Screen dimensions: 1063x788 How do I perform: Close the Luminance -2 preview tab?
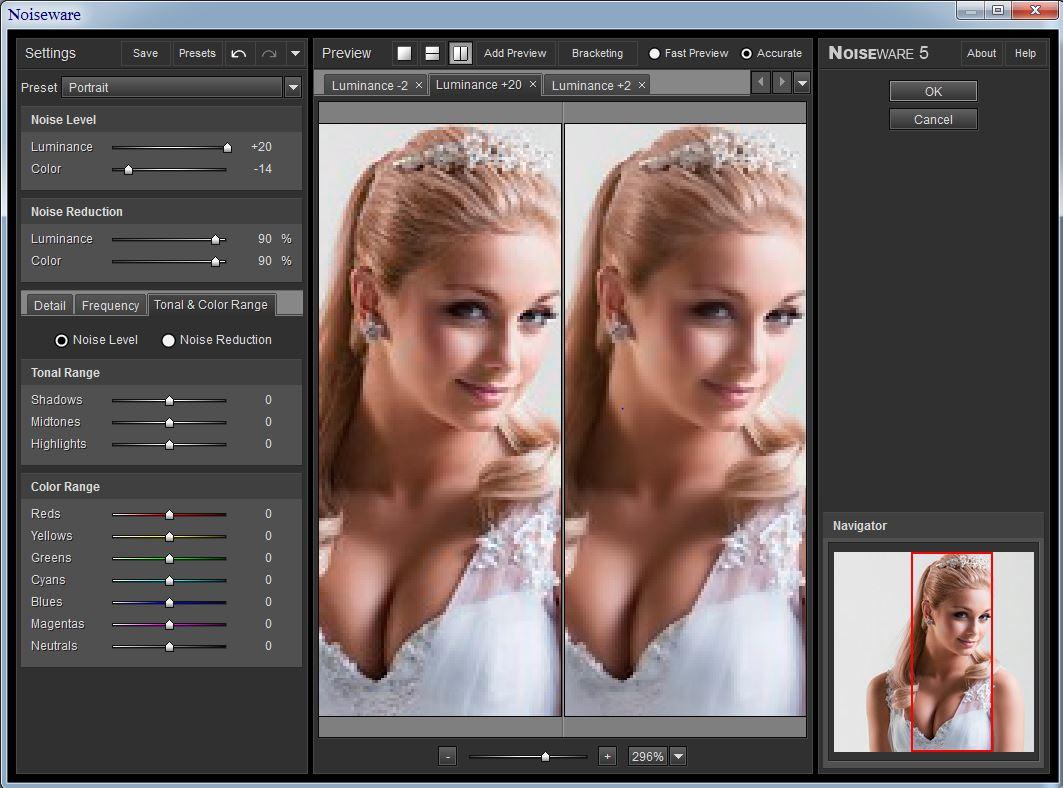tap(419, 85)
